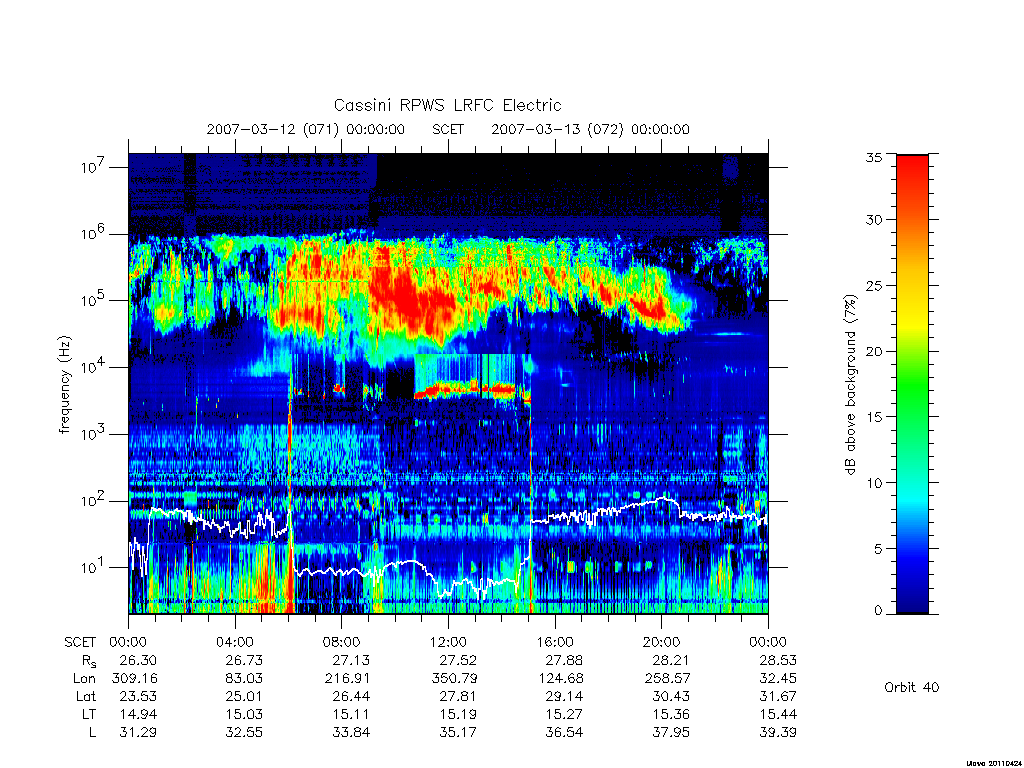
Task: Click time tick '04:00' on axis
Action: [x=234, y=642]
